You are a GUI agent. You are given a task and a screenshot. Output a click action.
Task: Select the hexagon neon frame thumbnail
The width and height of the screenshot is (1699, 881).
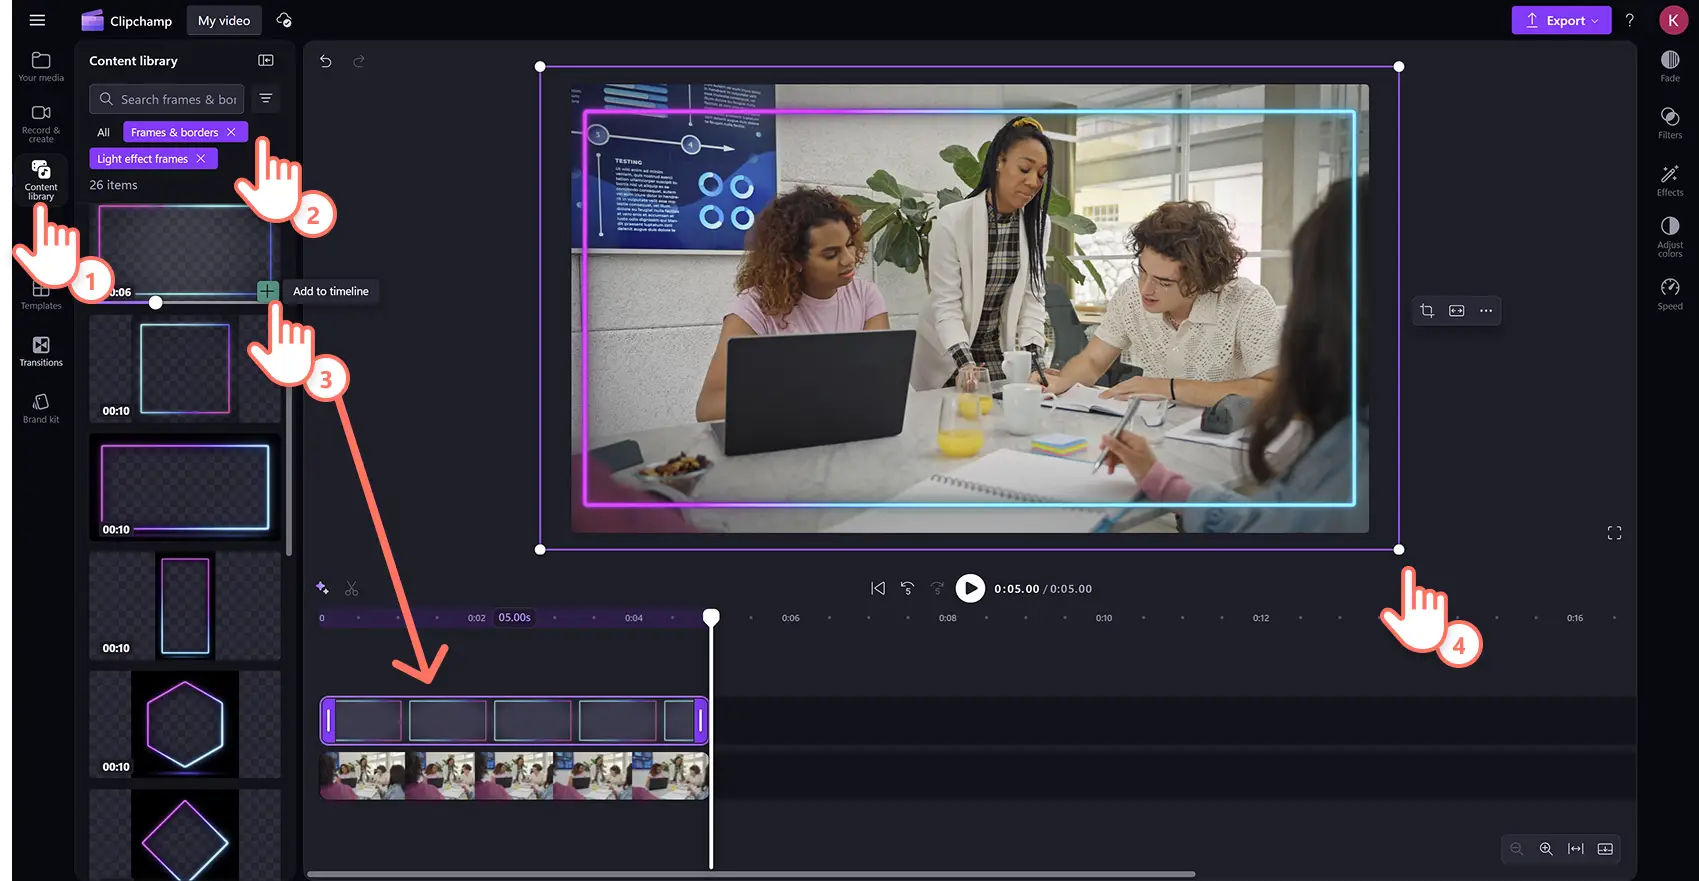click(185, 725)
